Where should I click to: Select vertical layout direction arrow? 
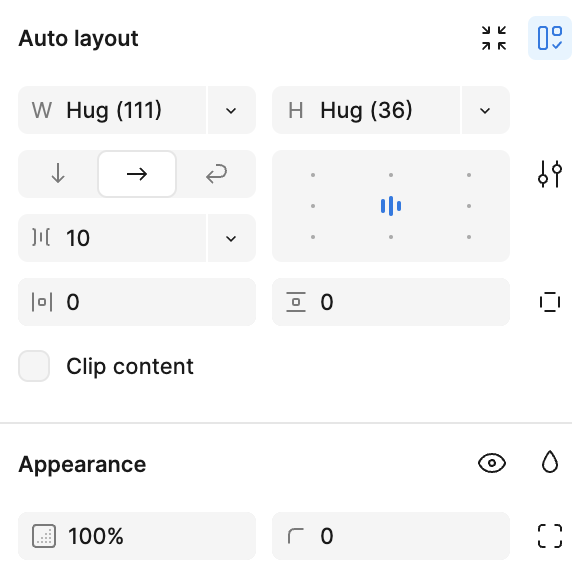coord(58,174)
